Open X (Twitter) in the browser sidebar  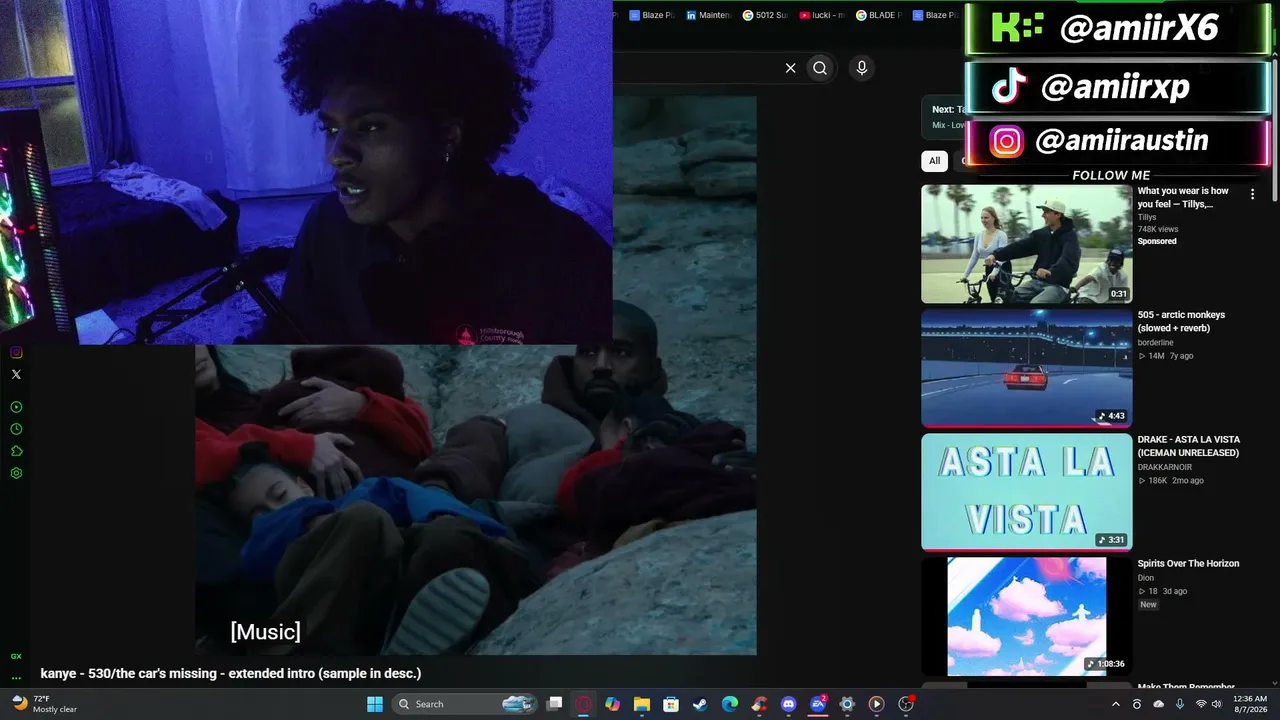[16, 374]
